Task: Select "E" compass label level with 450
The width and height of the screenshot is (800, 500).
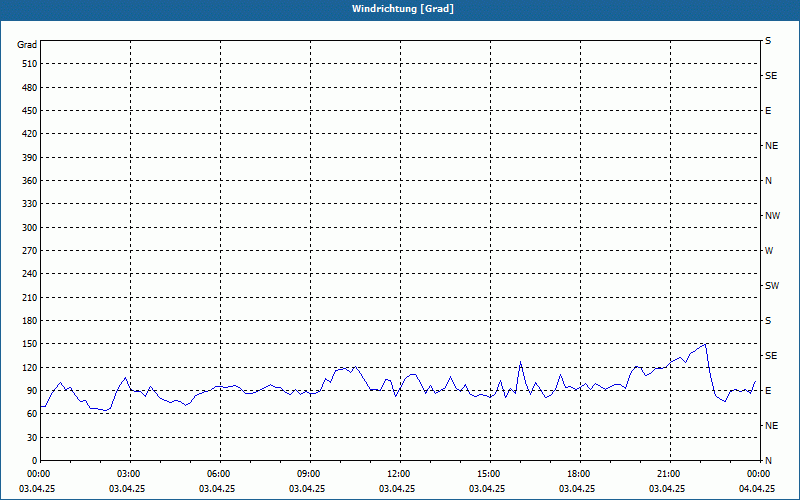Action: point(768,111)
